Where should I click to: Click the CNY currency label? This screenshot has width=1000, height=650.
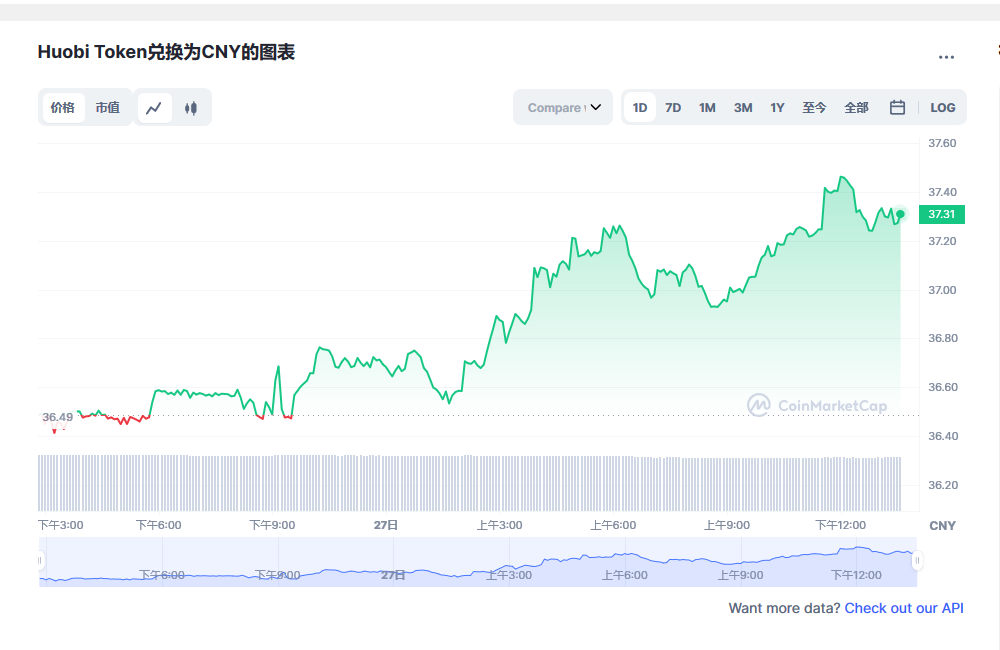pos(942,526)
